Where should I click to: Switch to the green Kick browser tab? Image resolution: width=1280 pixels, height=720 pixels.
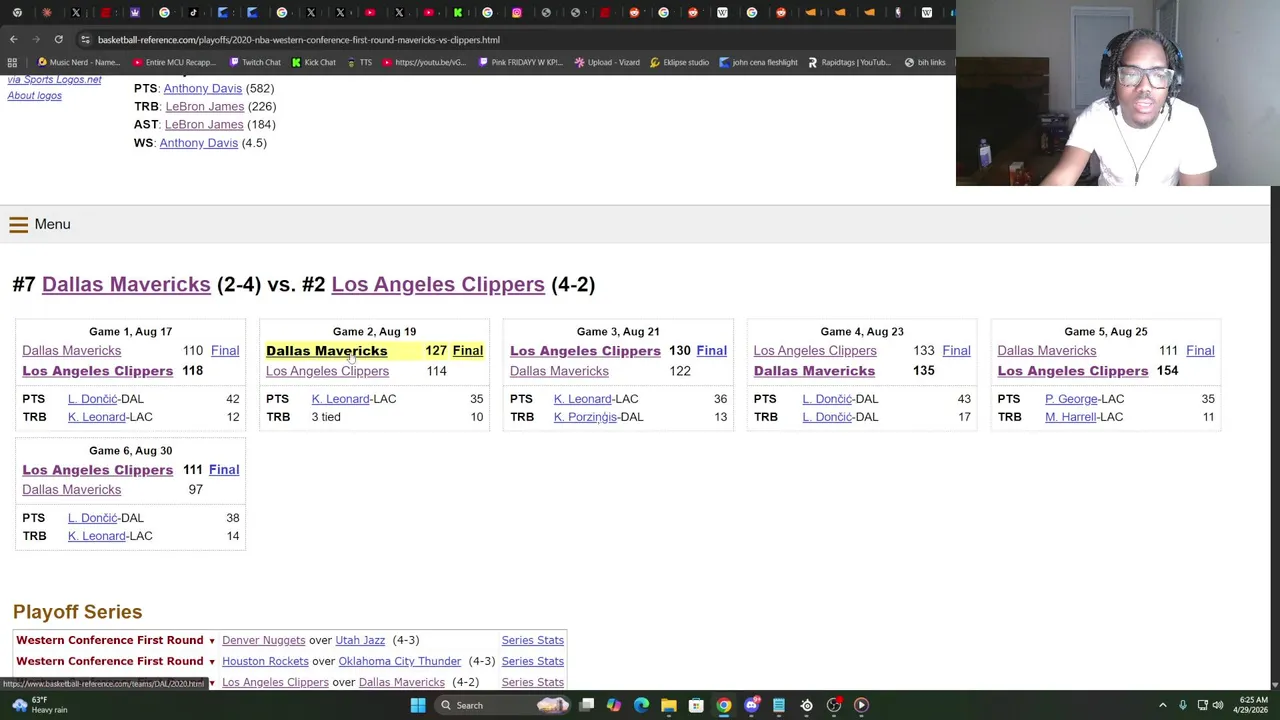coord(458,13)
